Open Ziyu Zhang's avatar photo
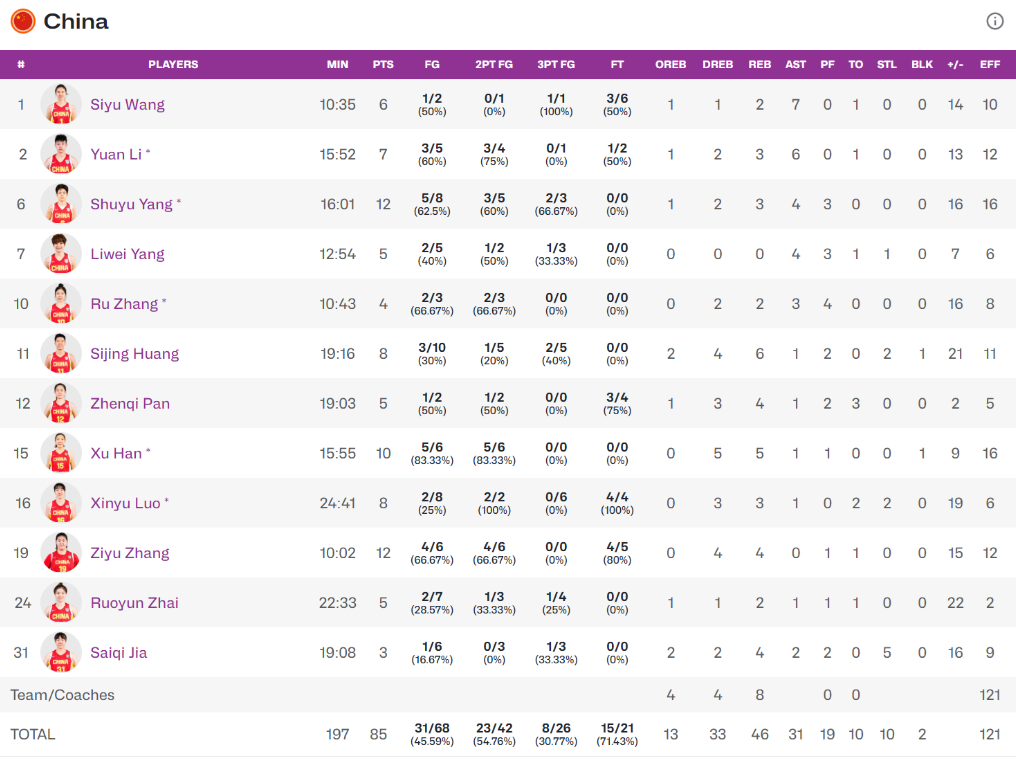Image resolution: width=1016 pixels, height=764 pixels. tap(61, 552)
